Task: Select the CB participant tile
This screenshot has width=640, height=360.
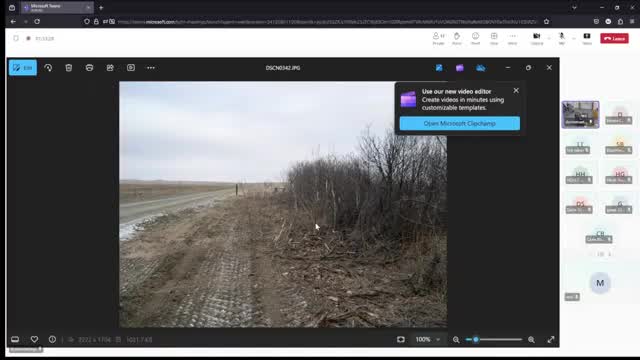Action: click(600, 236)
